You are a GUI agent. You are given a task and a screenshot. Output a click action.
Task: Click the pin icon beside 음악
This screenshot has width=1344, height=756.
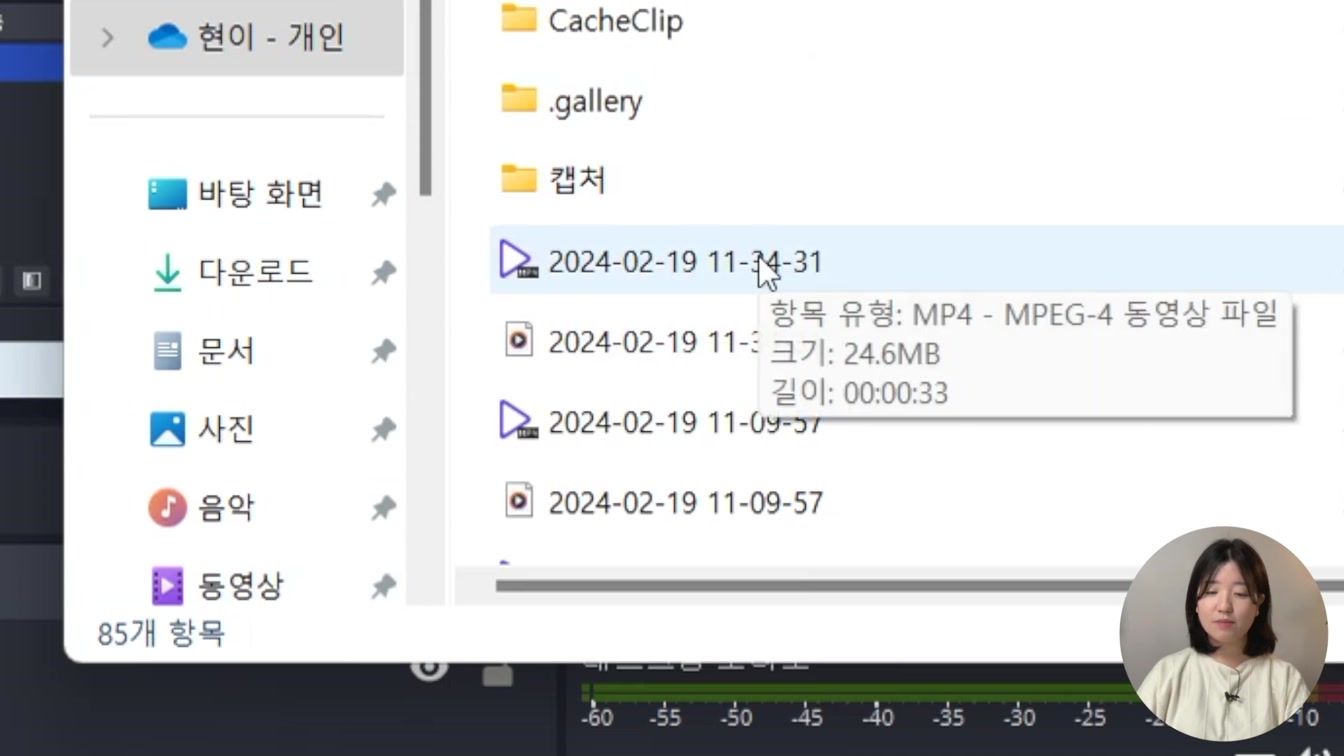tap(383, 508)
